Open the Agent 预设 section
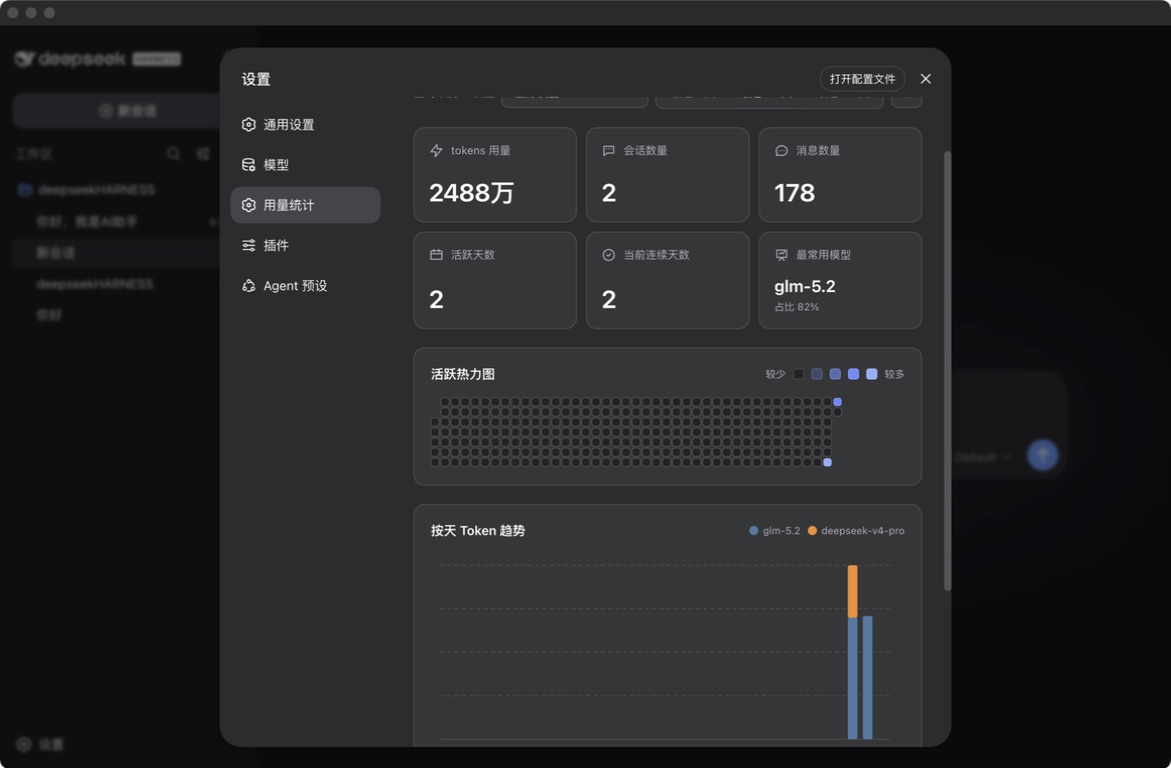The height and width of the screenshot is (768, 1171). [x=305, y=285]
